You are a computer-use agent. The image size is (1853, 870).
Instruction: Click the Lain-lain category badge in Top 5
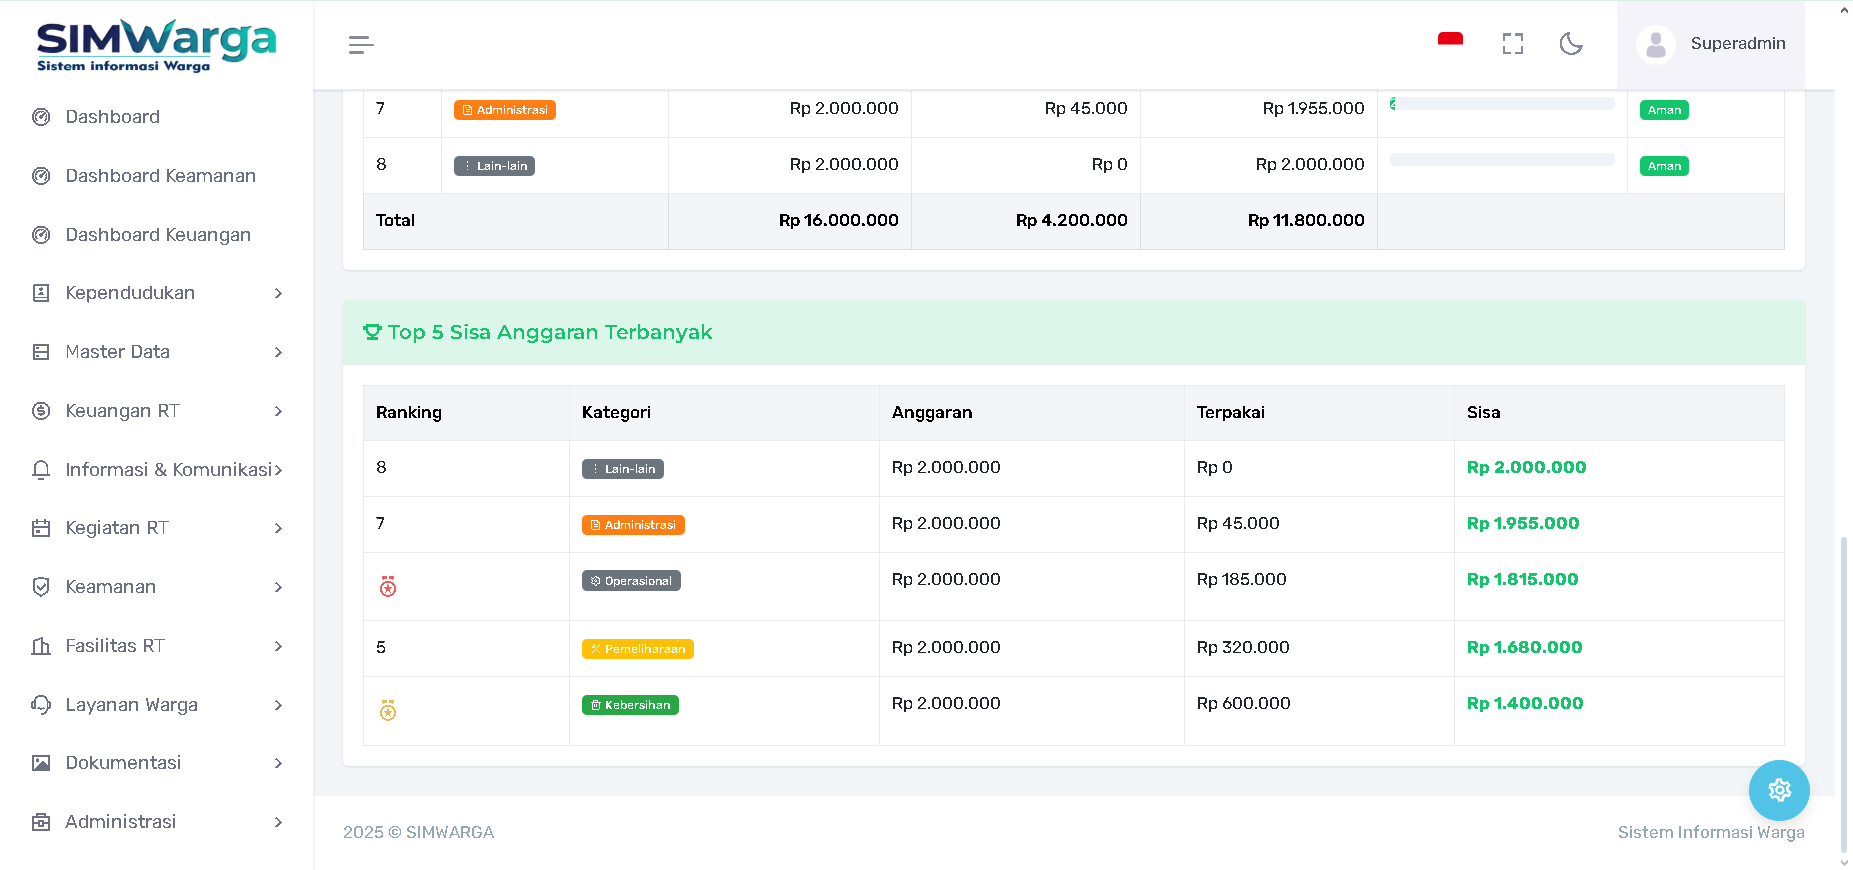(x=622, y=469)
